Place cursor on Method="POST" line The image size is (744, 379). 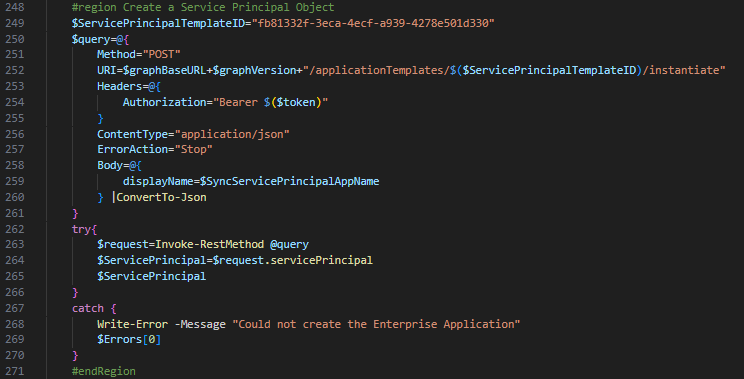click(139, 55)
